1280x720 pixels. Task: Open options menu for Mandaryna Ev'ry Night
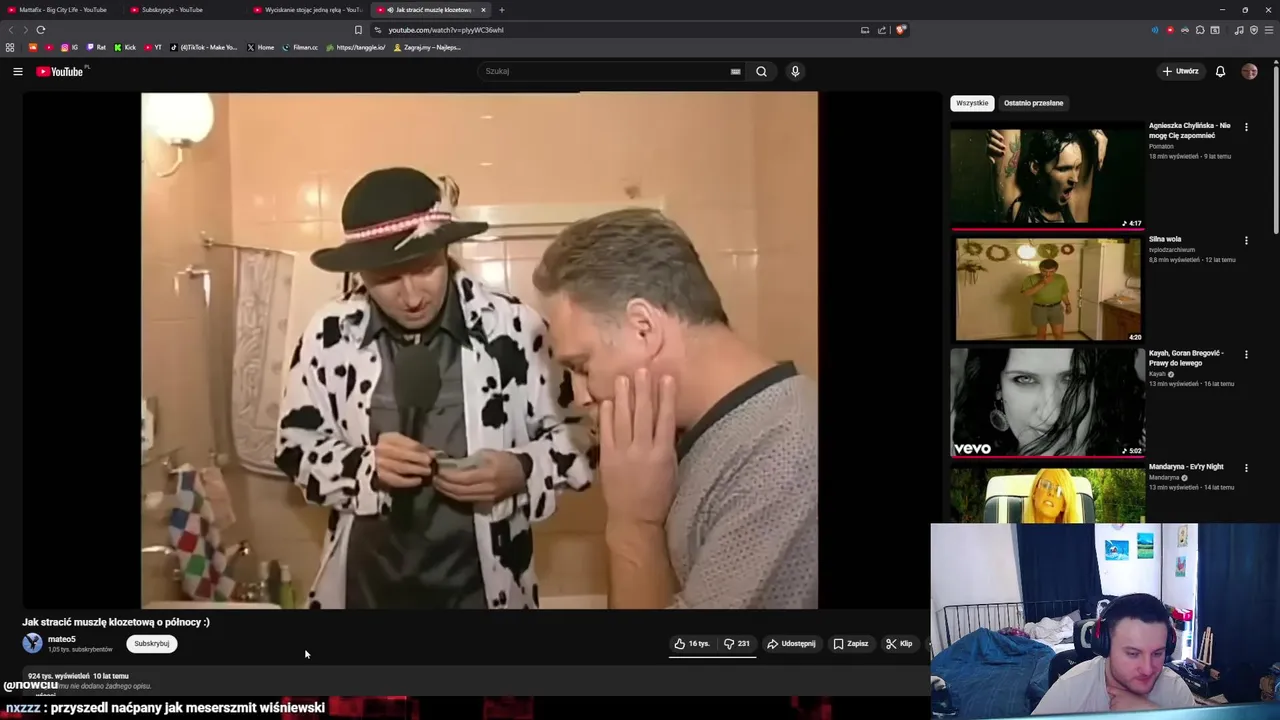tap(1246, 467)
